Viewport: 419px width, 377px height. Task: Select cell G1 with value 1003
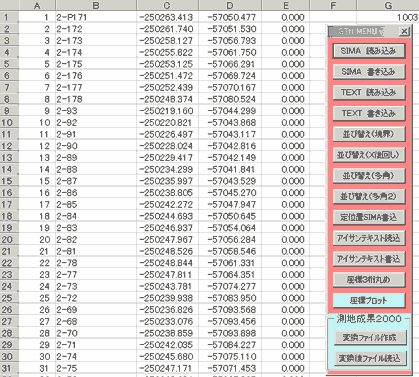click(x=388, y=17)
